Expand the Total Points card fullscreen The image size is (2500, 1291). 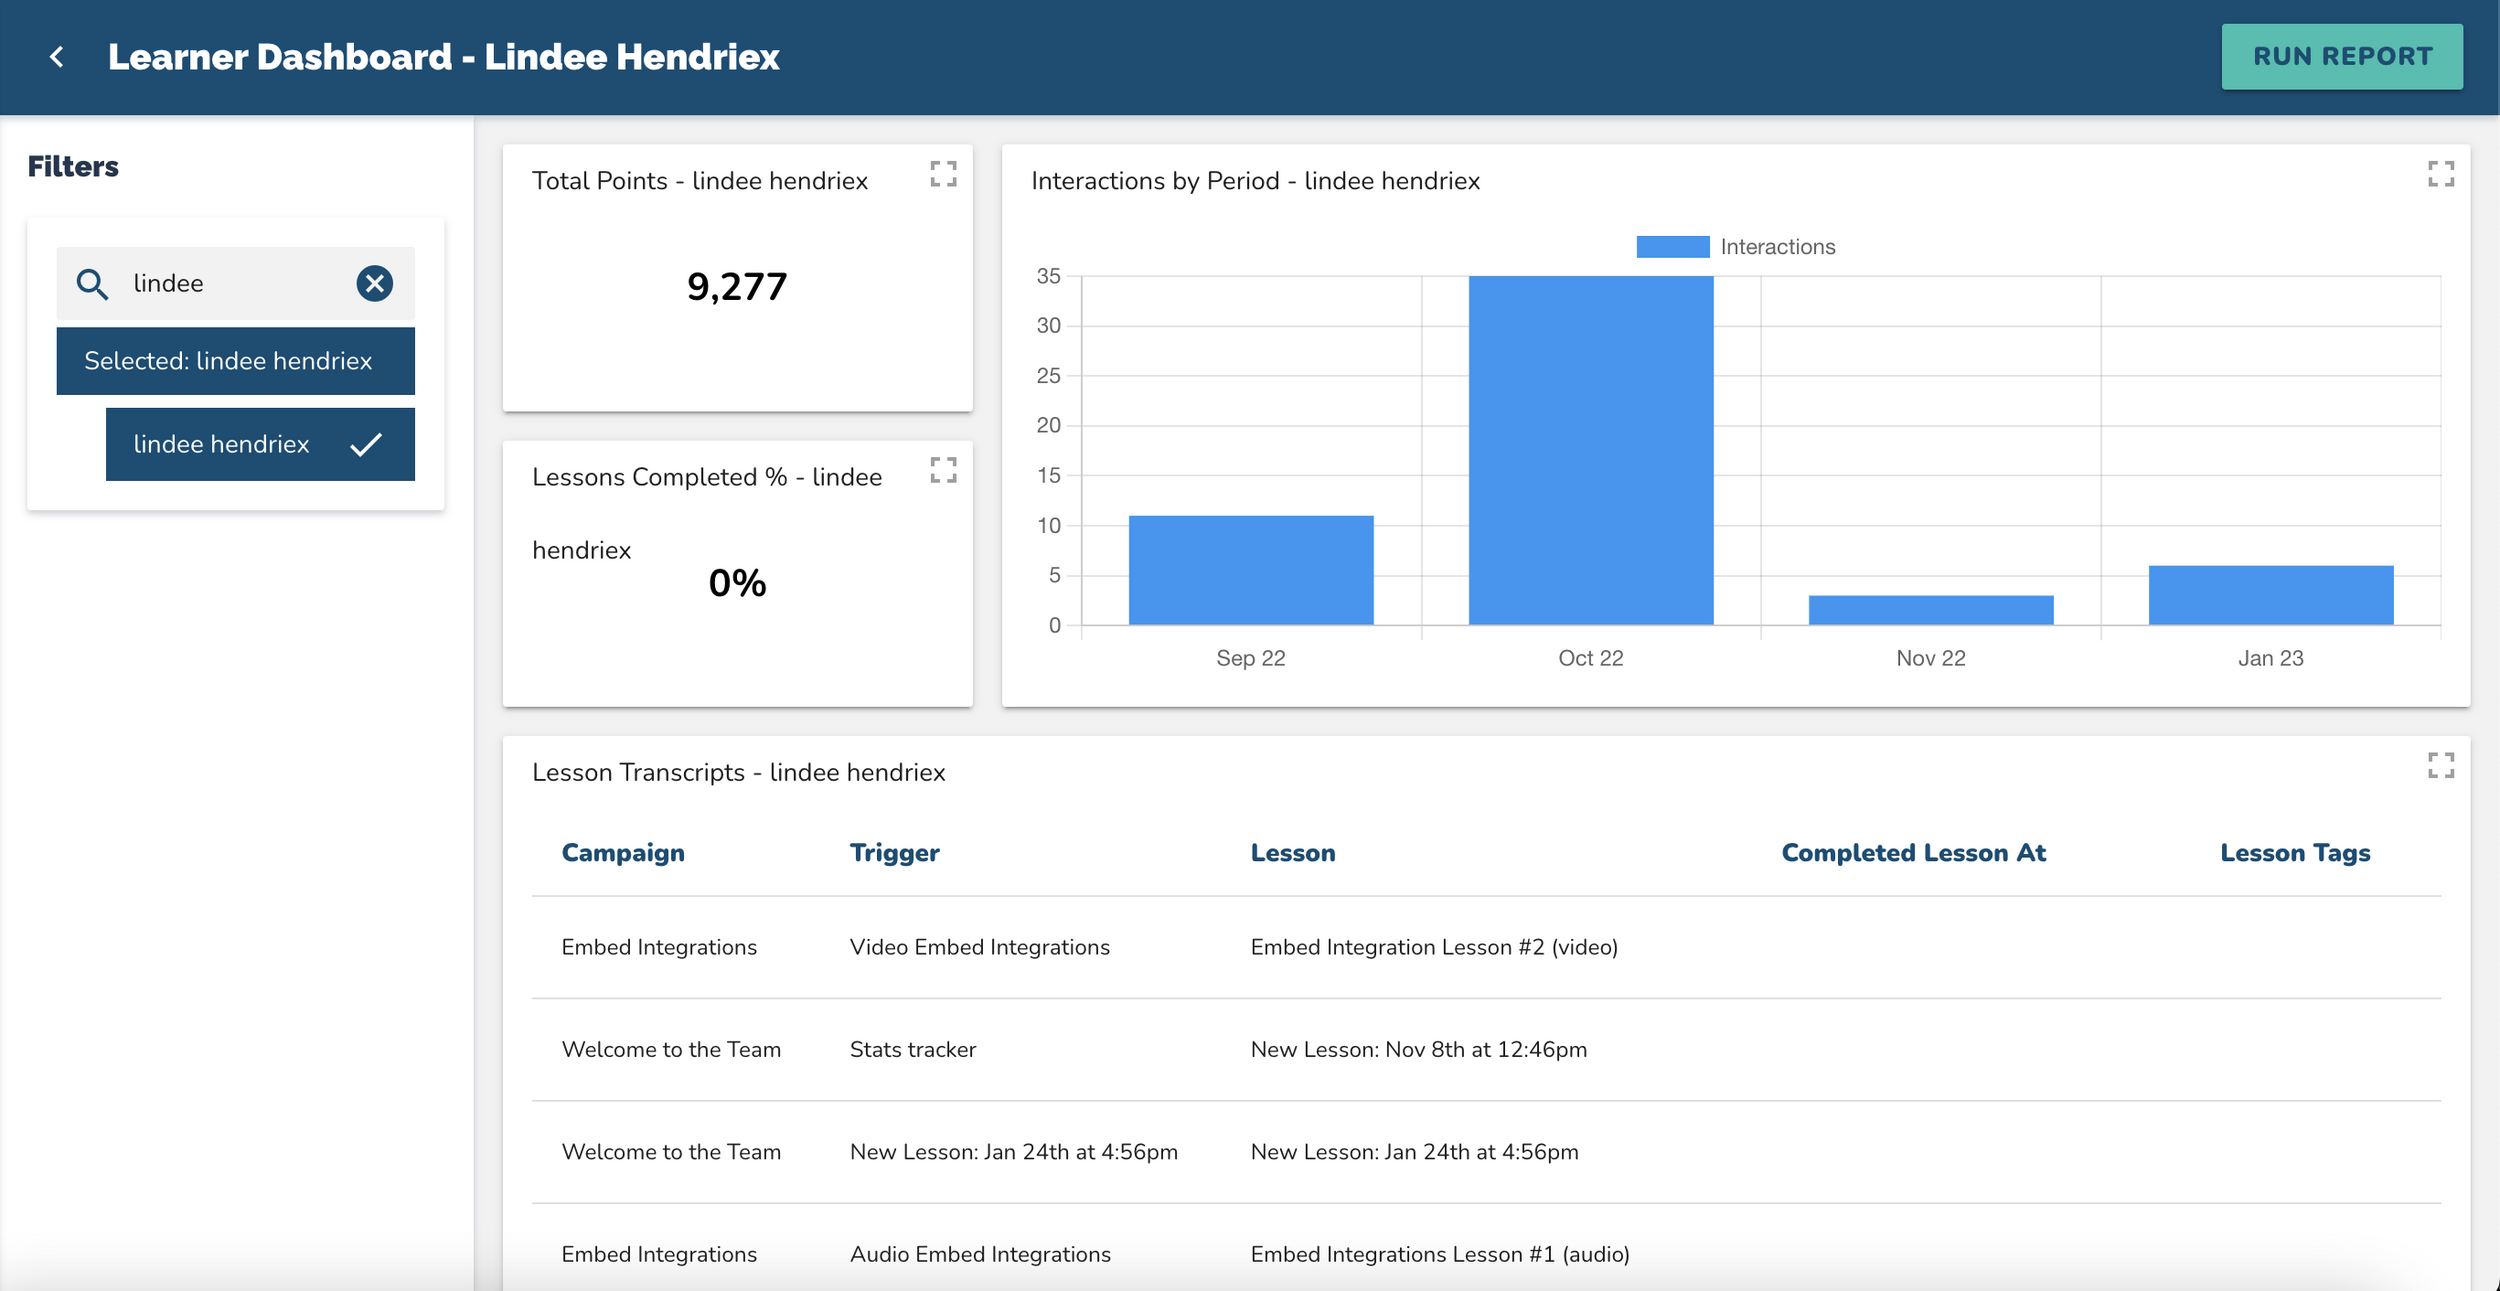tap(942, 174)
